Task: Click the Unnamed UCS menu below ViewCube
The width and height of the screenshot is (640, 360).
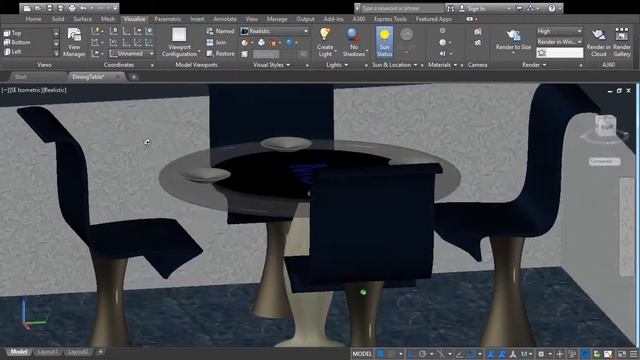Action: (604, 162)
